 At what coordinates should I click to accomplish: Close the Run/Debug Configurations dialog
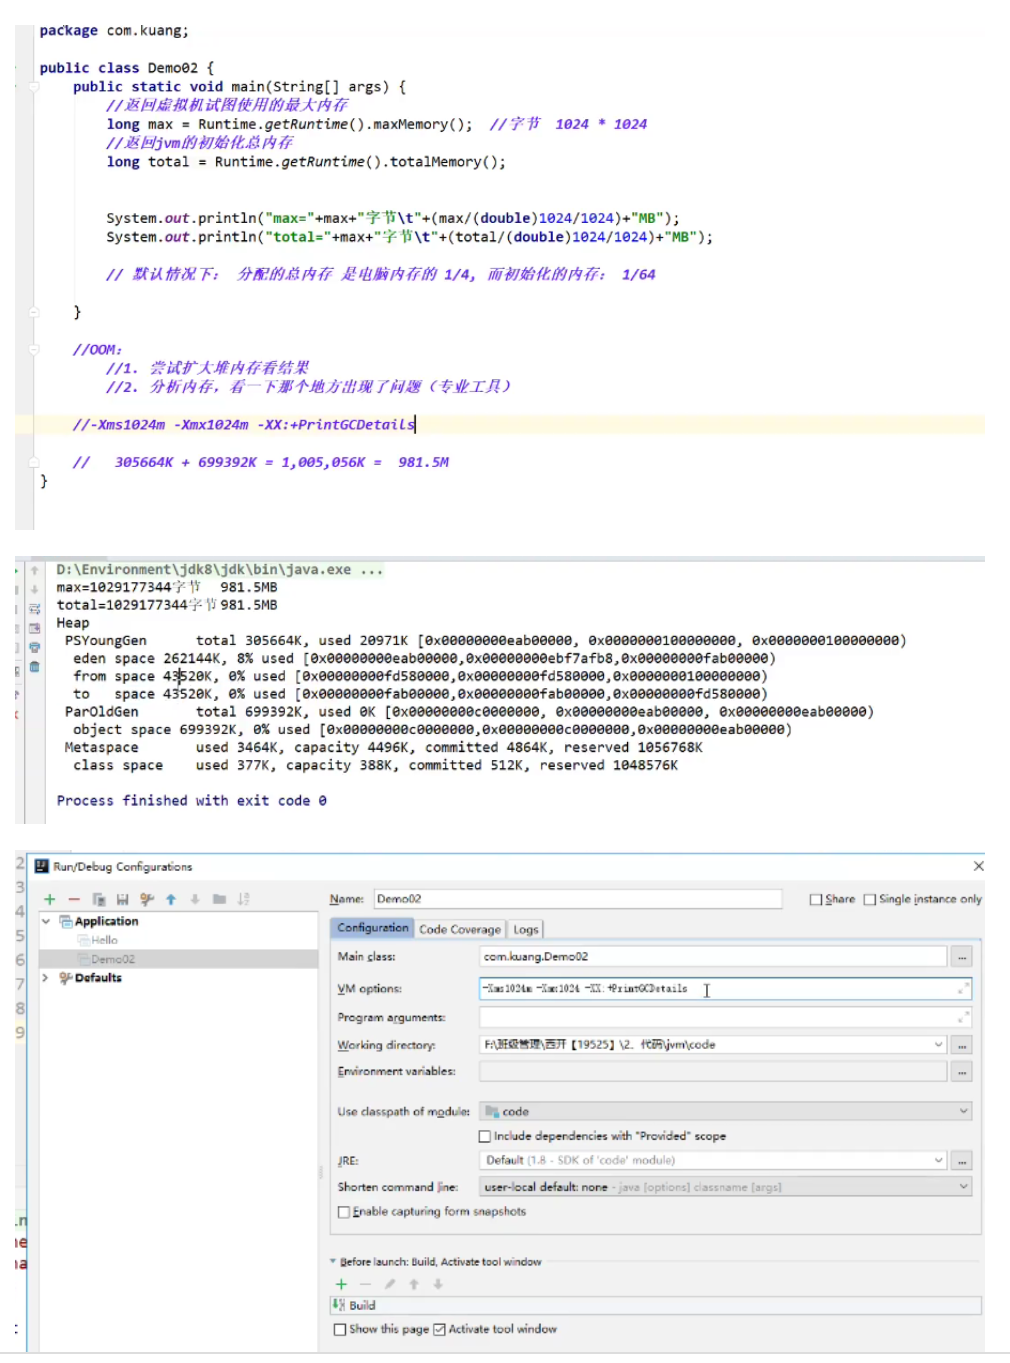[979, 866]
